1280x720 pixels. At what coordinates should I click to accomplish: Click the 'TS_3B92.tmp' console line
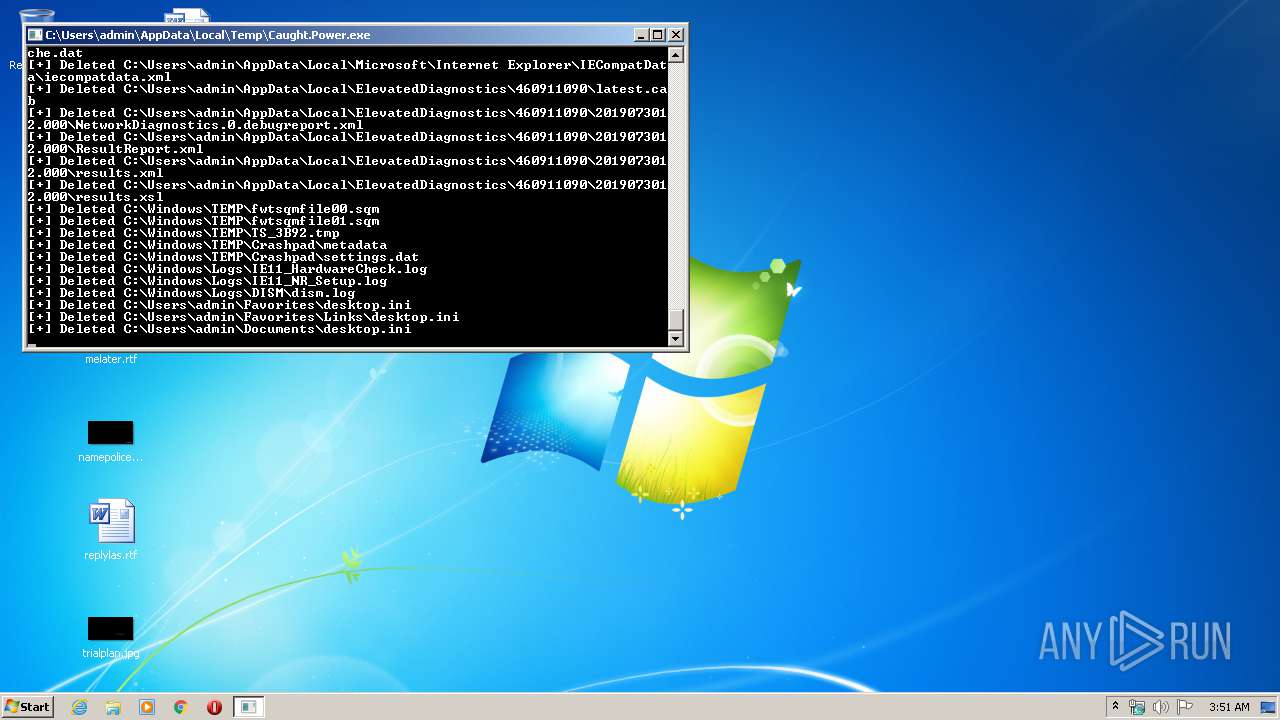(x=183, y=233)
